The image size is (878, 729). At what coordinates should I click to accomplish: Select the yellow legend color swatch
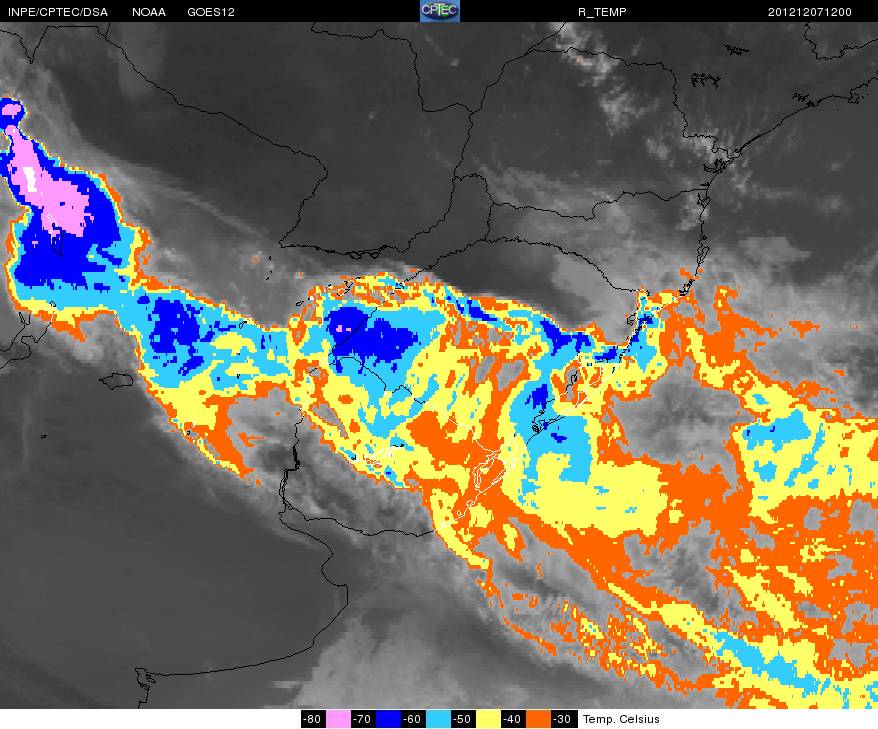488,719
